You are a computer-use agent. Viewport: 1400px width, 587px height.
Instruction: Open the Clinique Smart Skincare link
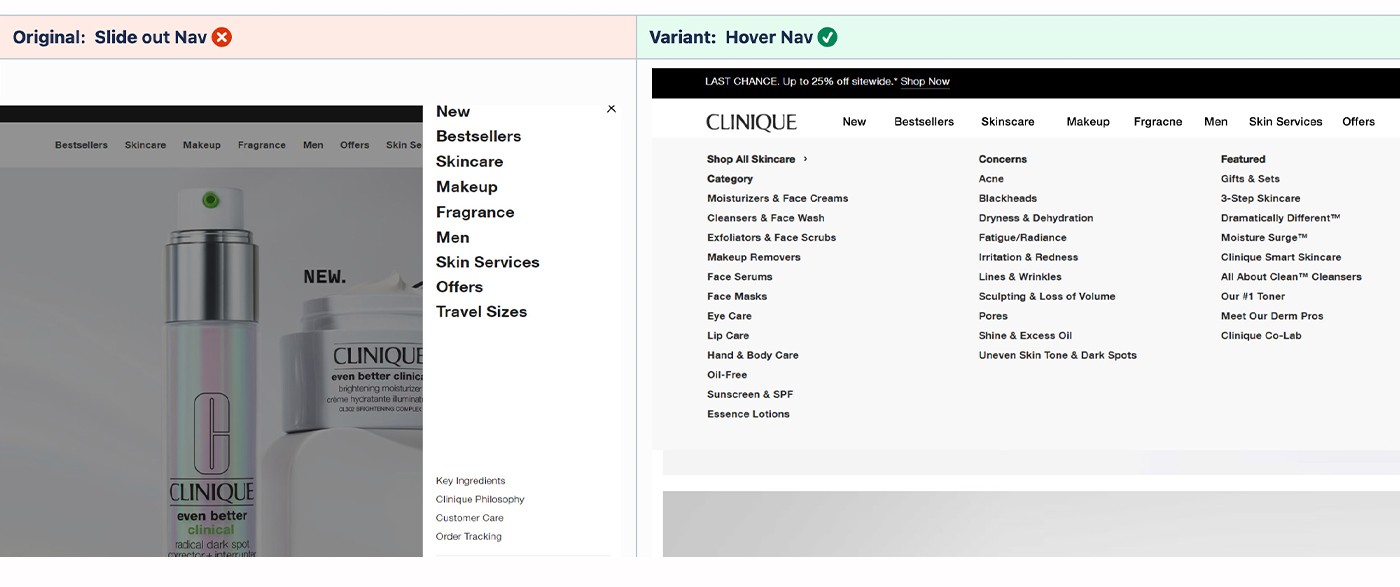click(x=1281, y=257)
